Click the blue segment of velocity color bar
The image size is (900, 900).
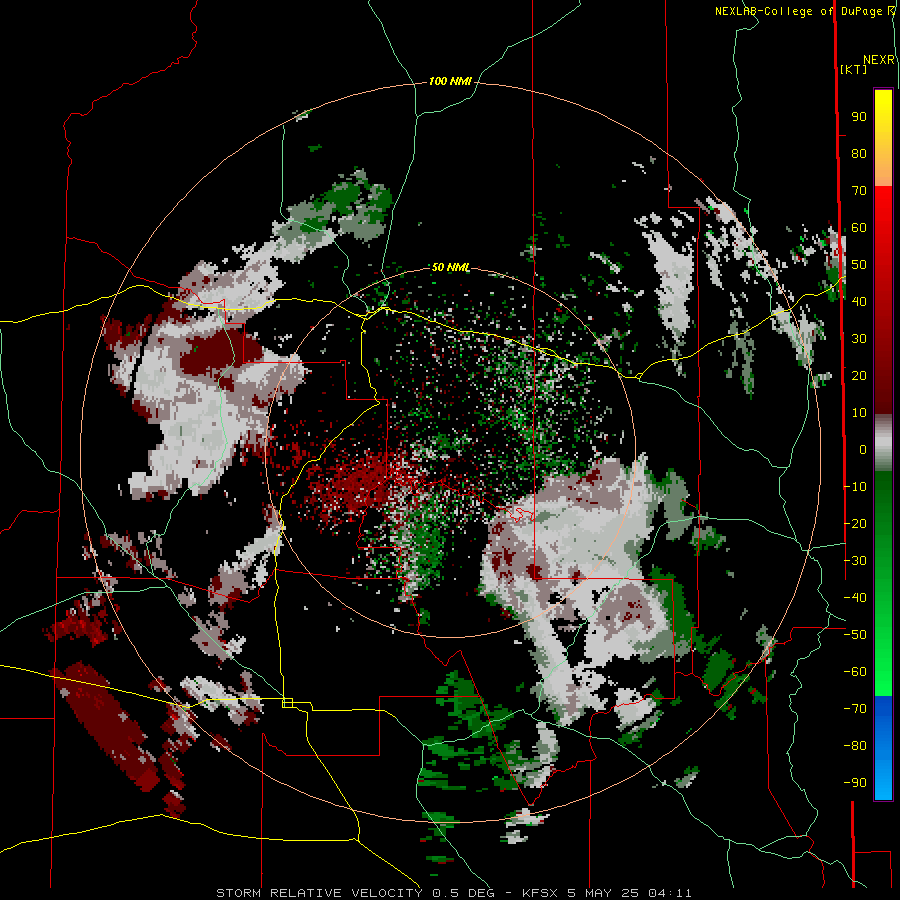click(883, 747)
